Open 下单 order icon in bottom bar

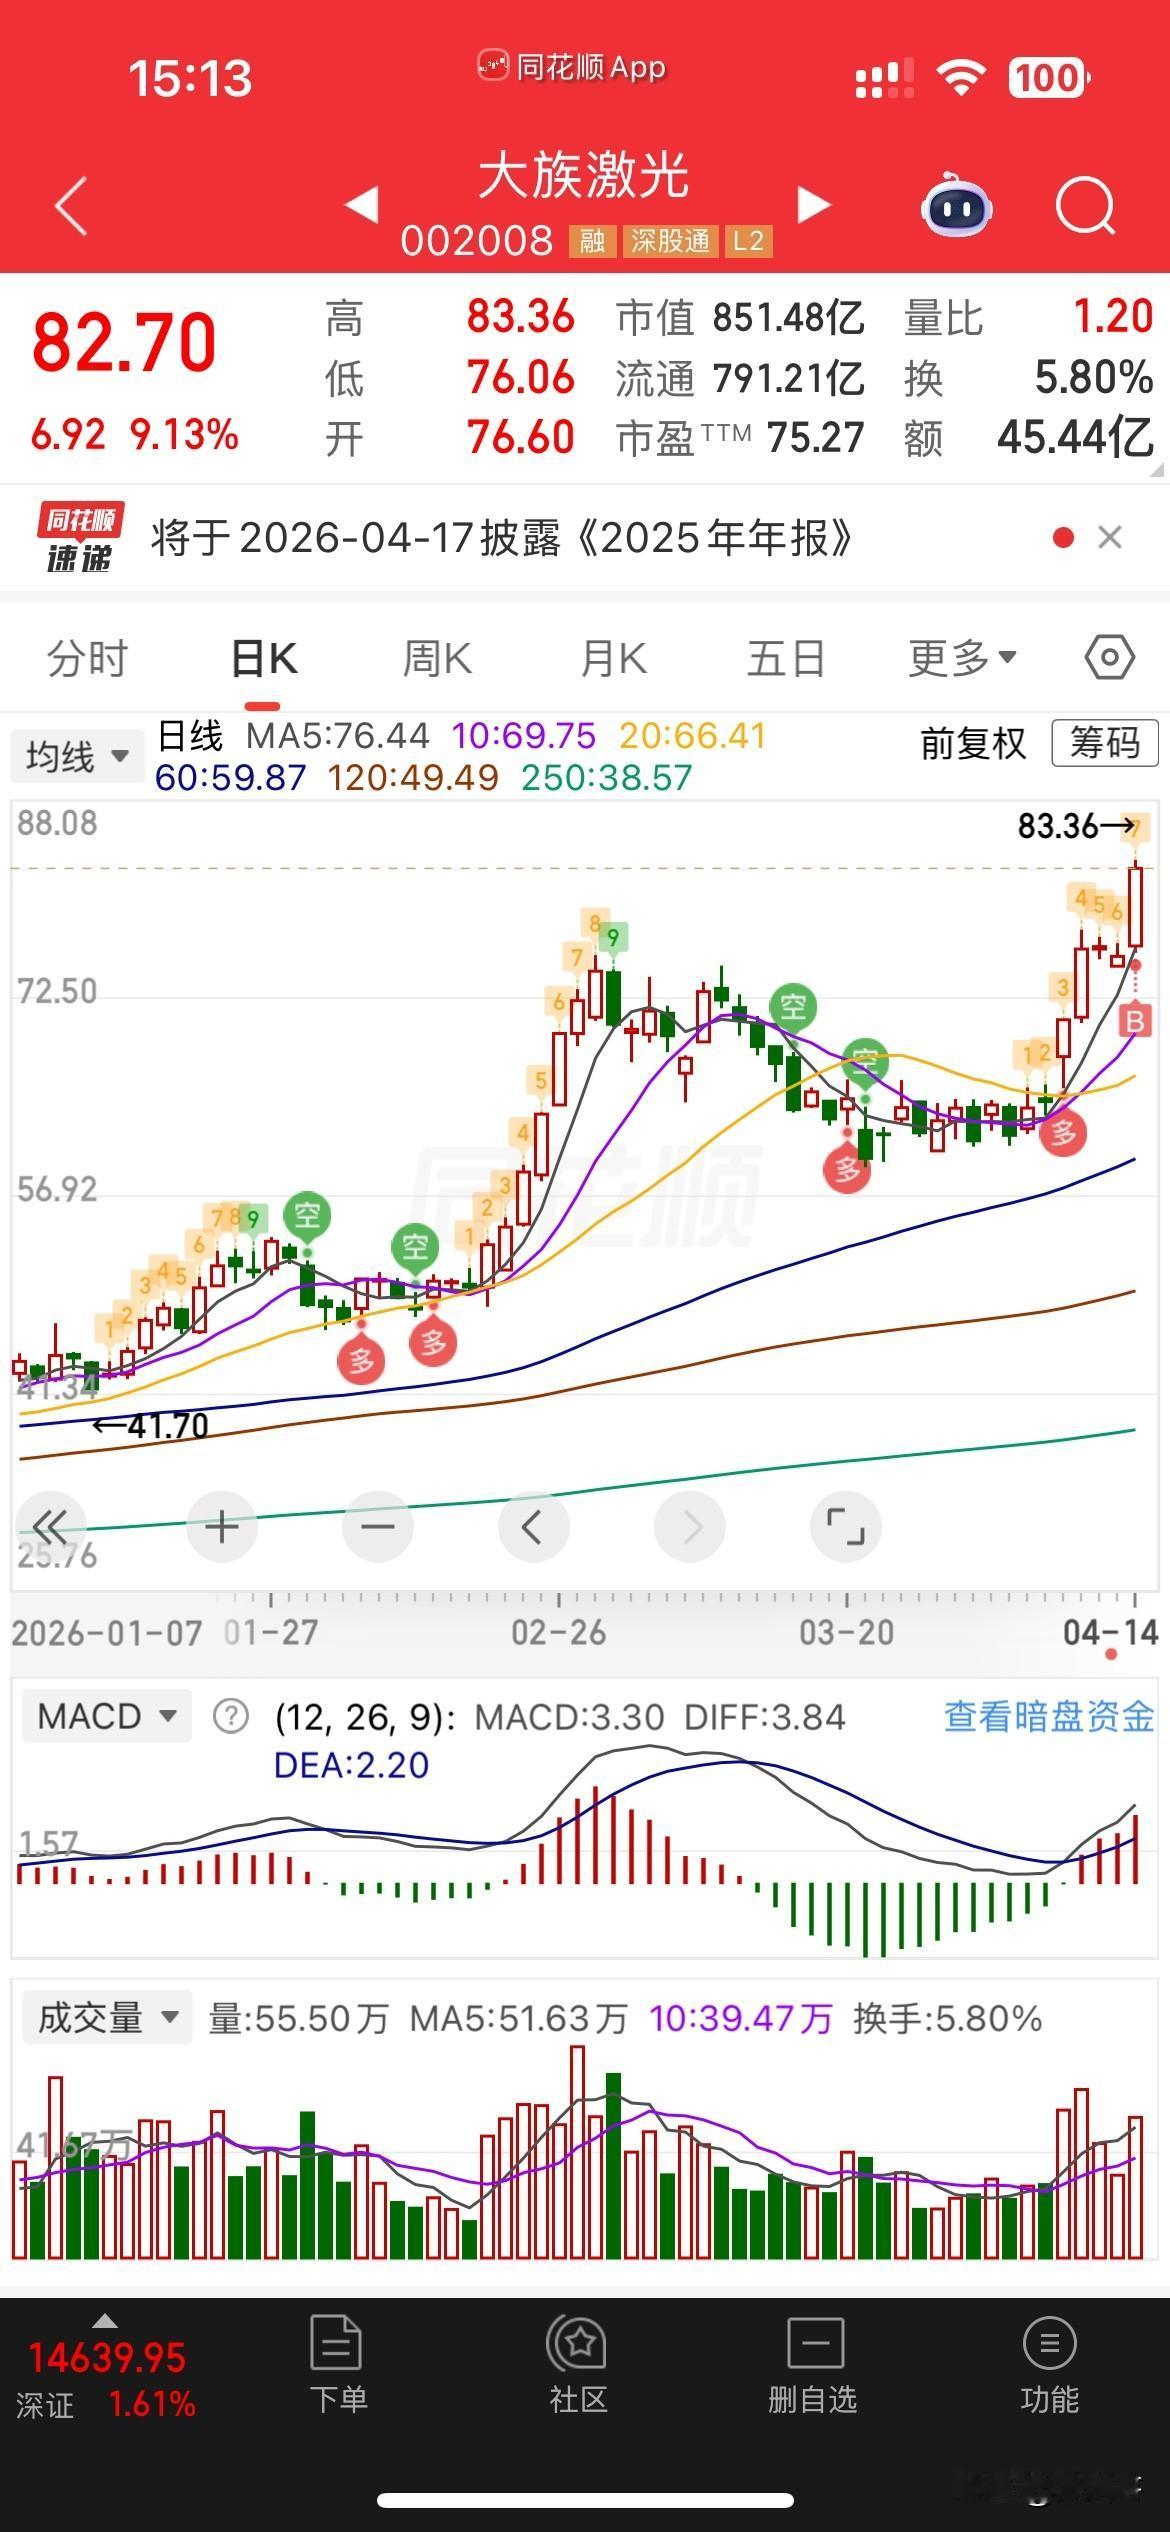pyautogui.click(x=337, y=2342)
